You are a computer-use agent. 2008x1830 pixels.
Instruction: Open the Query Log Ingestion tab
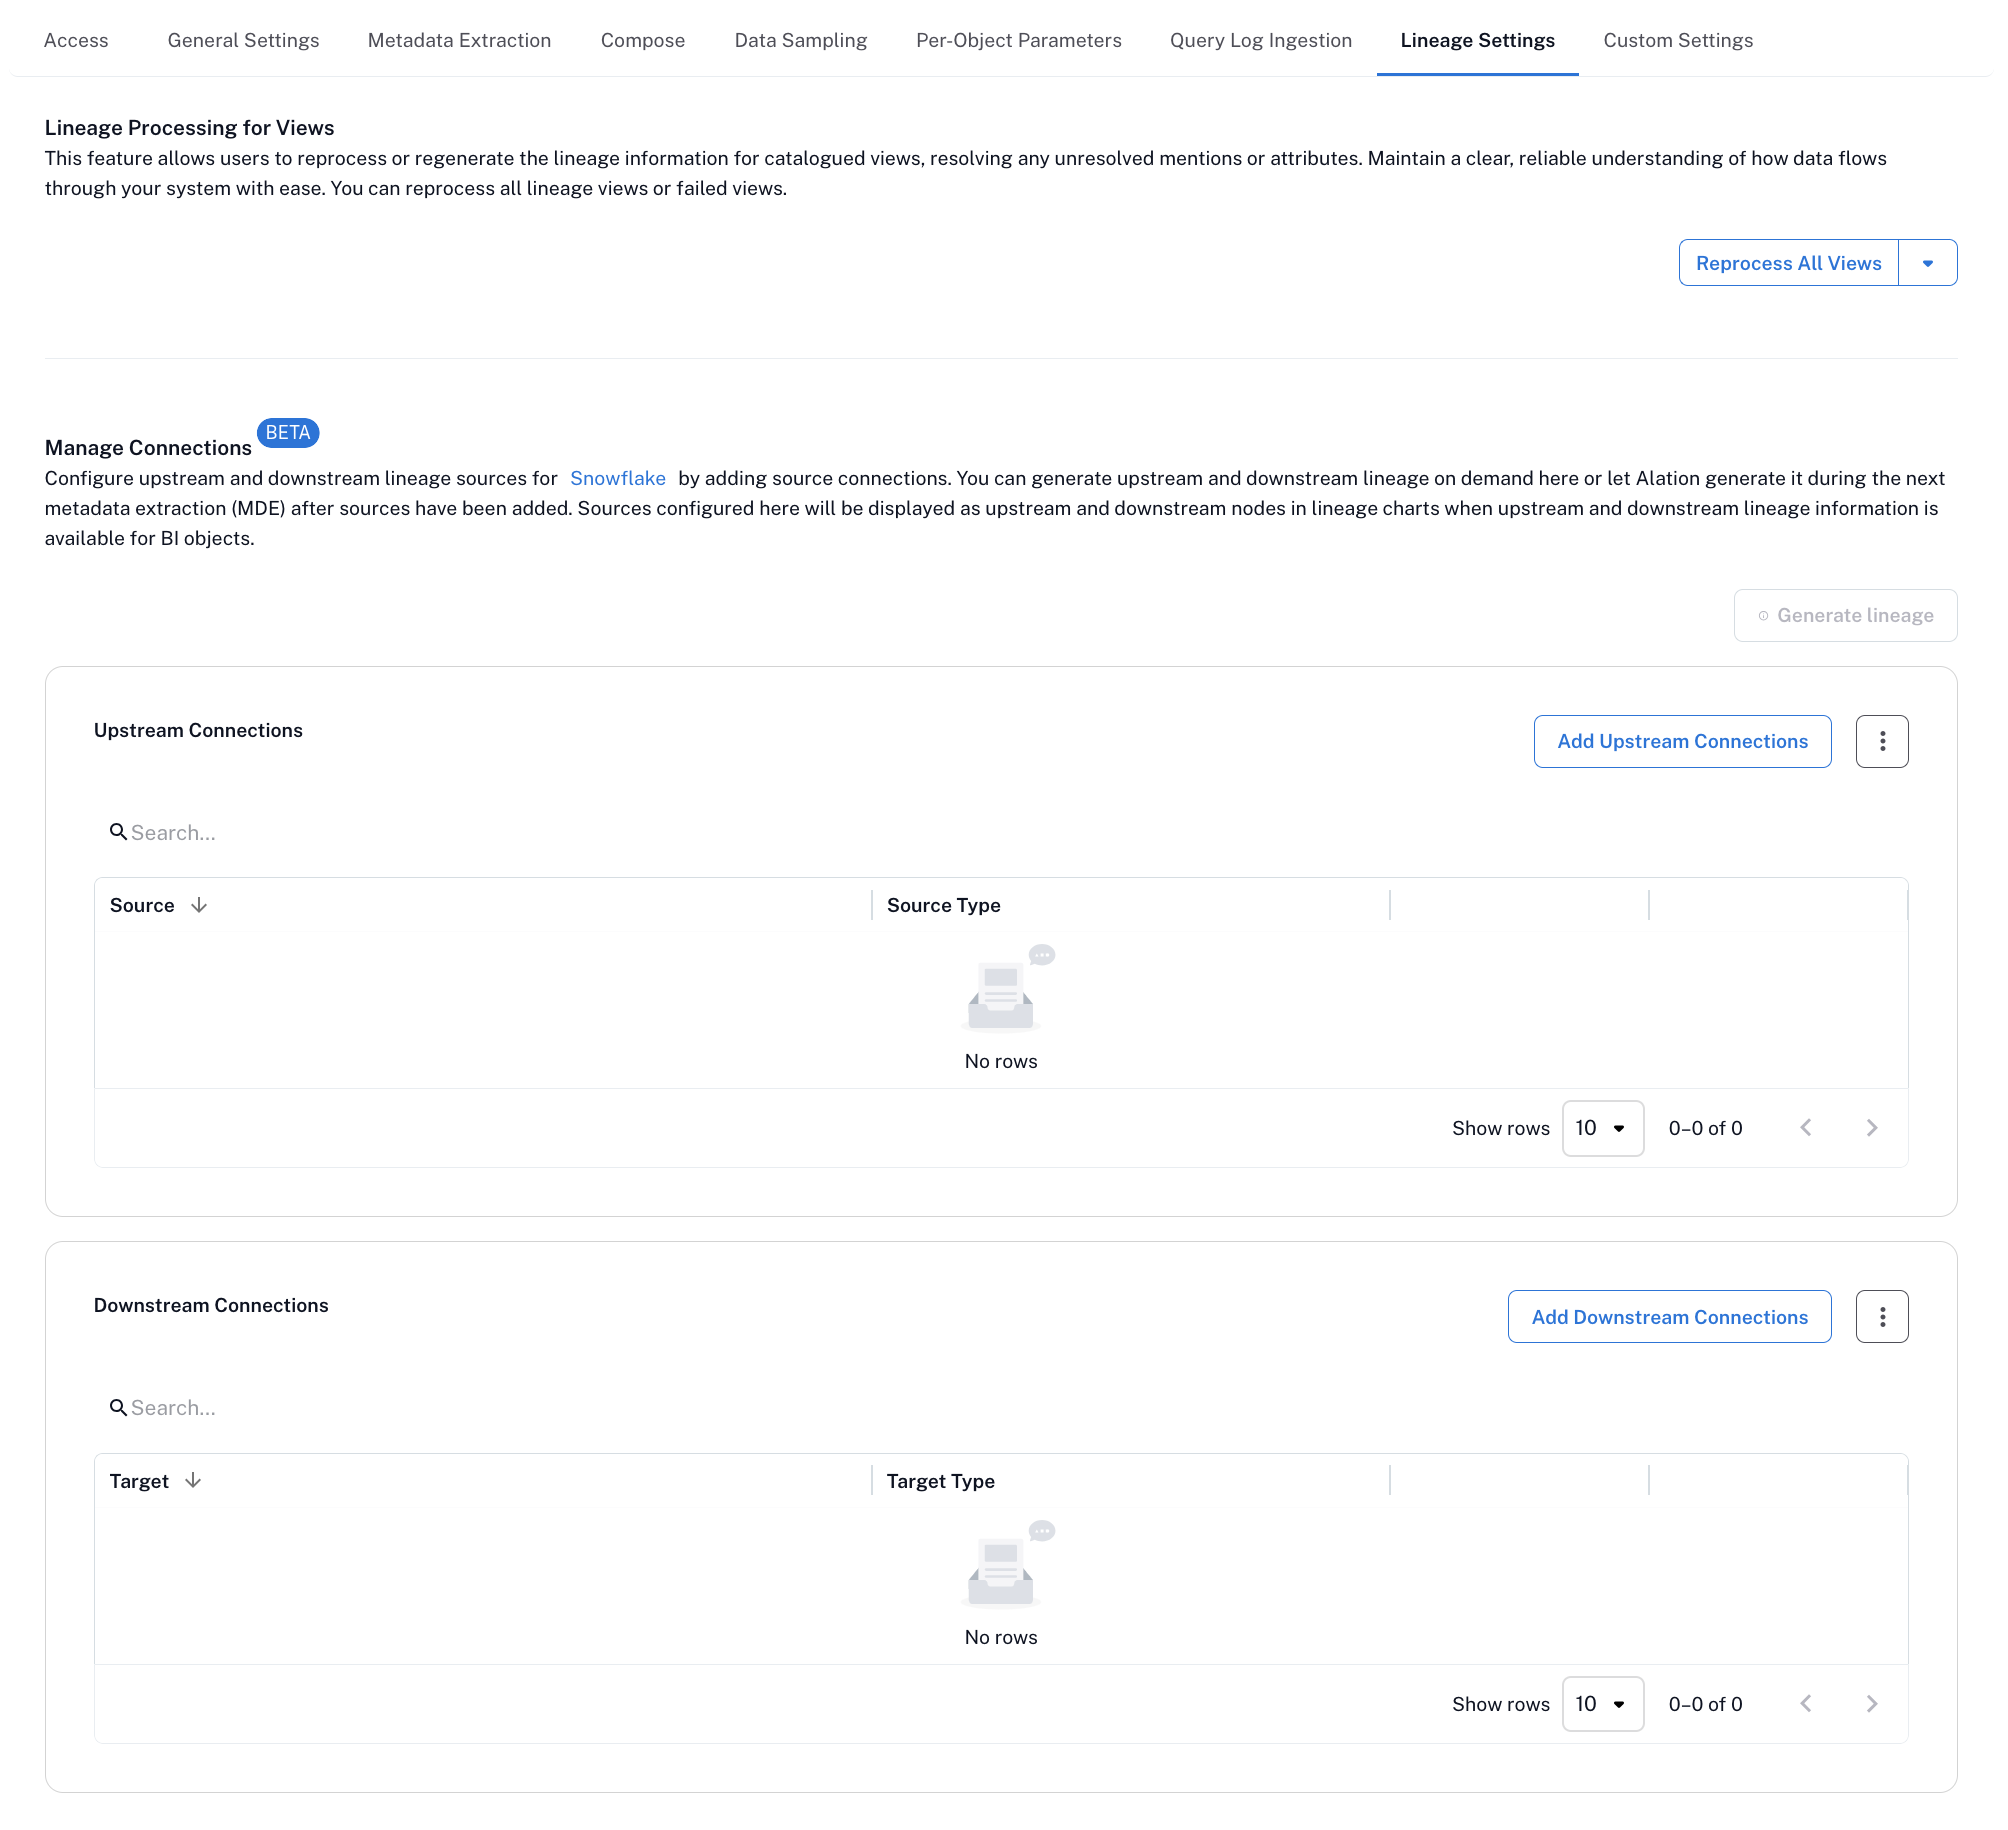1260,40
